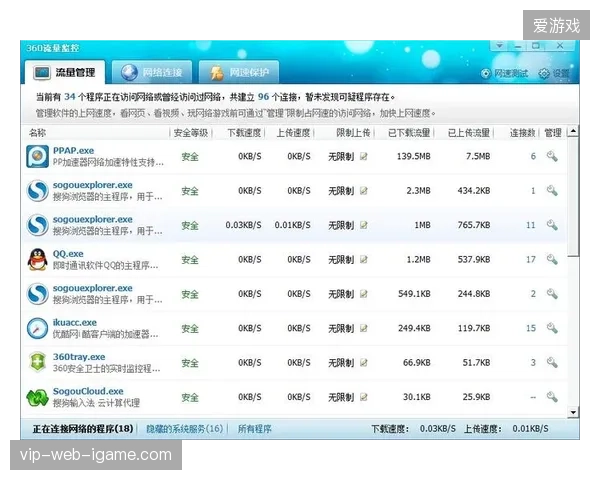Edit upload limit for sogouexplorer.exe with 549.1KB
This screenshot has width=600, height=480.
click(x=364, y=294)
